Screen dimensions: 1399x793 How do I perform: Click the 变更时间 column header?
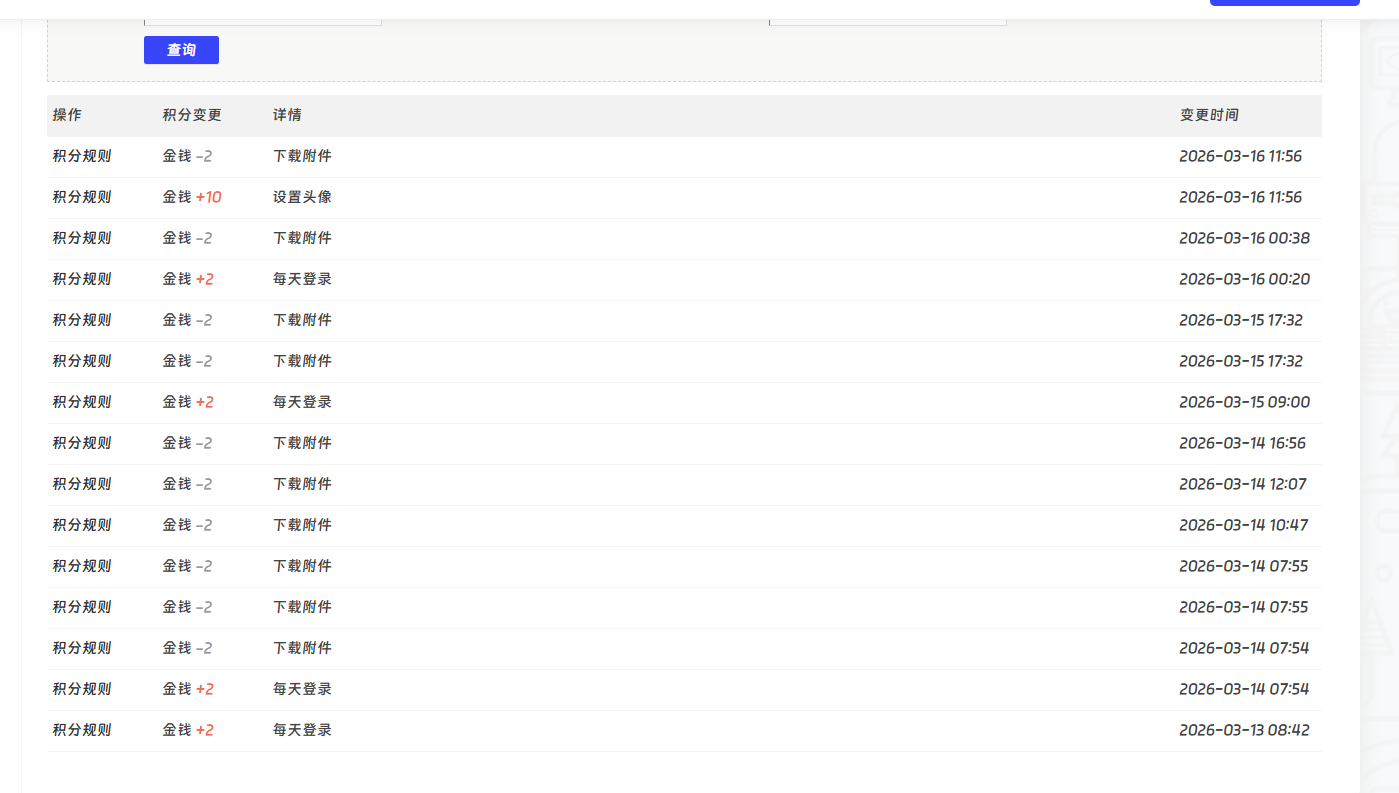click(1209, 115)
